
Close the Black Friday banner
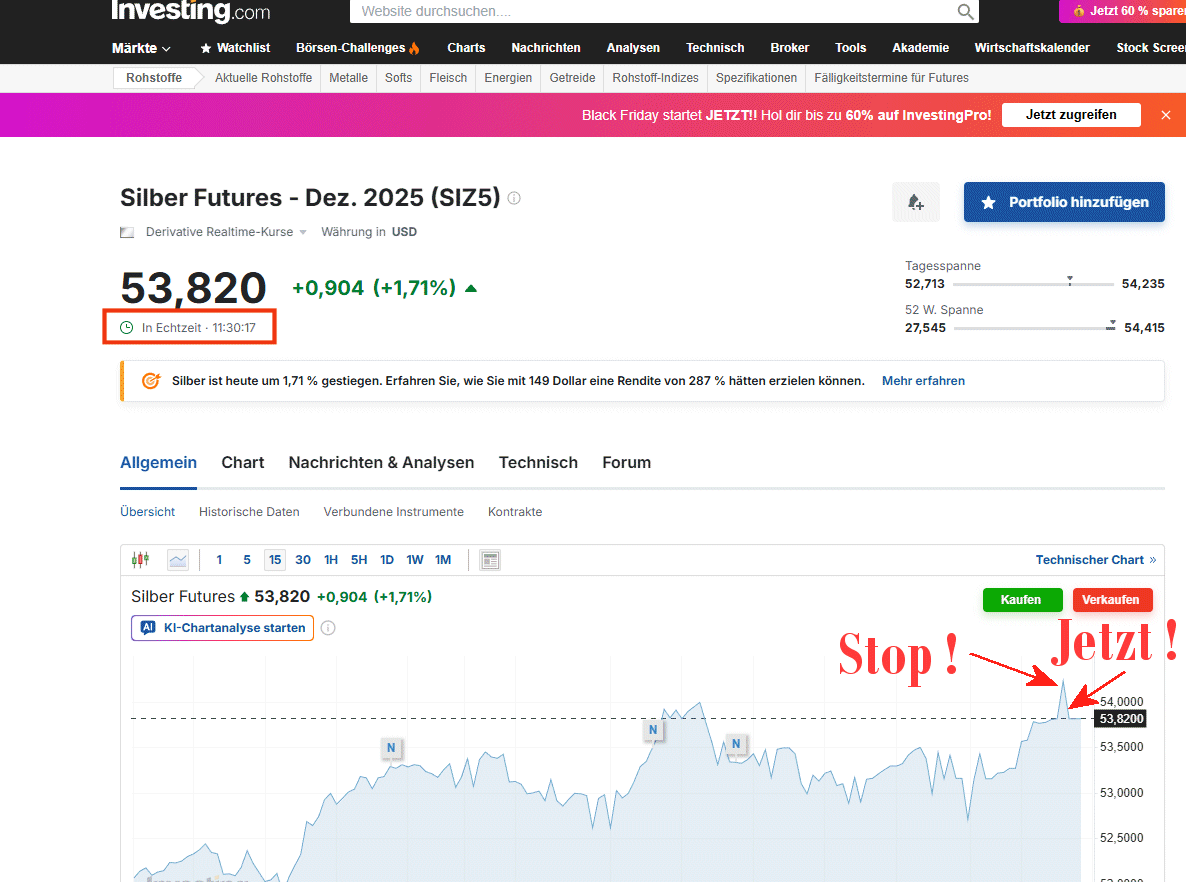point(1166,115)
